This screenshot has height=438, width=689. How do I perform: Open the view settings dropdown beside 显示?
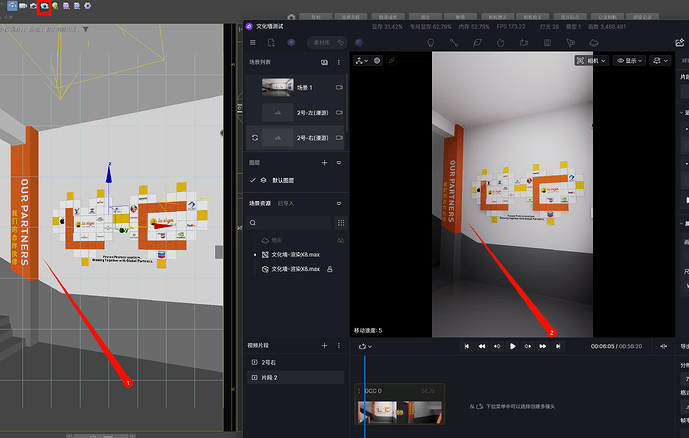(x=660, y=61)
